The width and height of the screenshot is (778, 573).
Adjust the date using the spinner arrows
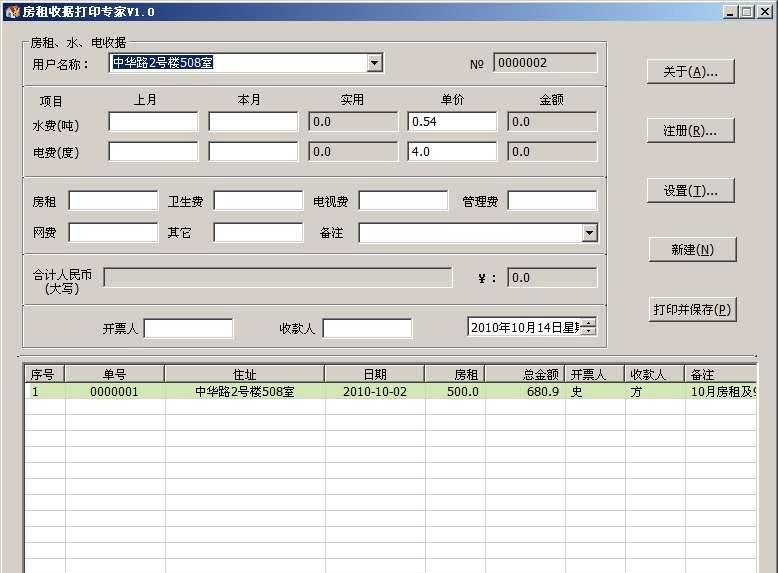(x=588, y=327)
